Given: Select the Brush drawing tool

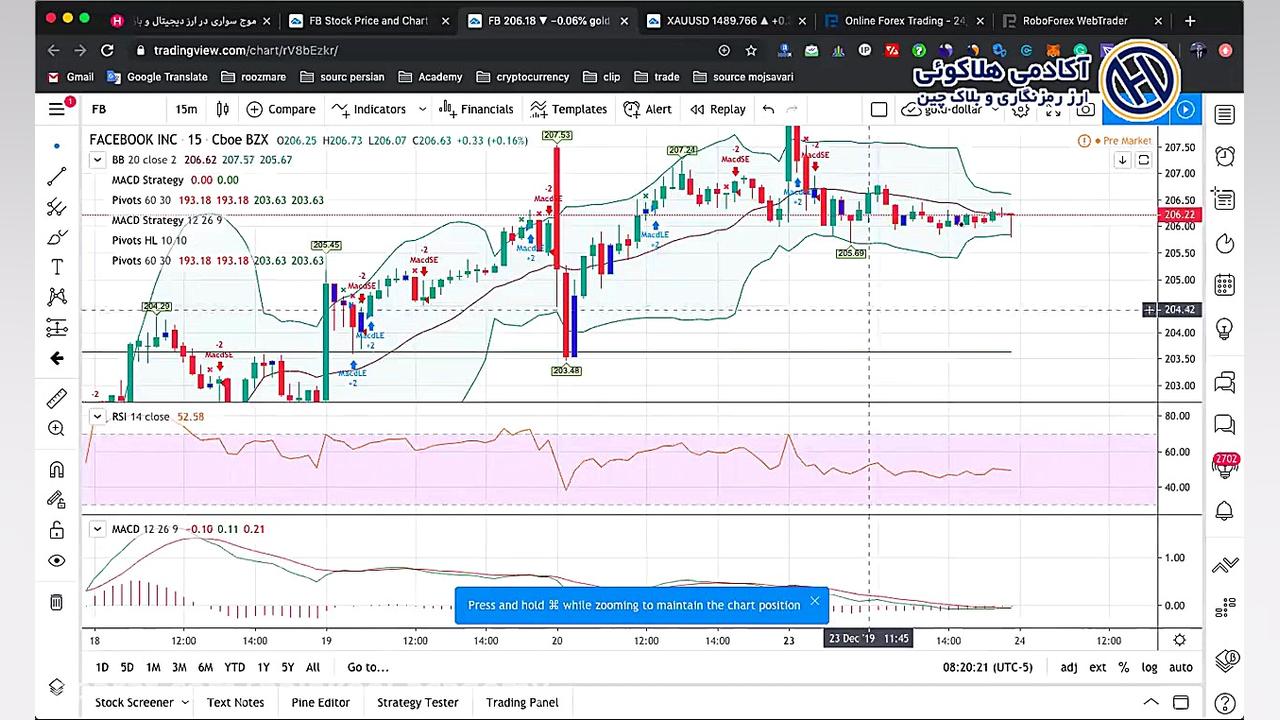Looking at the screenshot, I should coord(57,237).
